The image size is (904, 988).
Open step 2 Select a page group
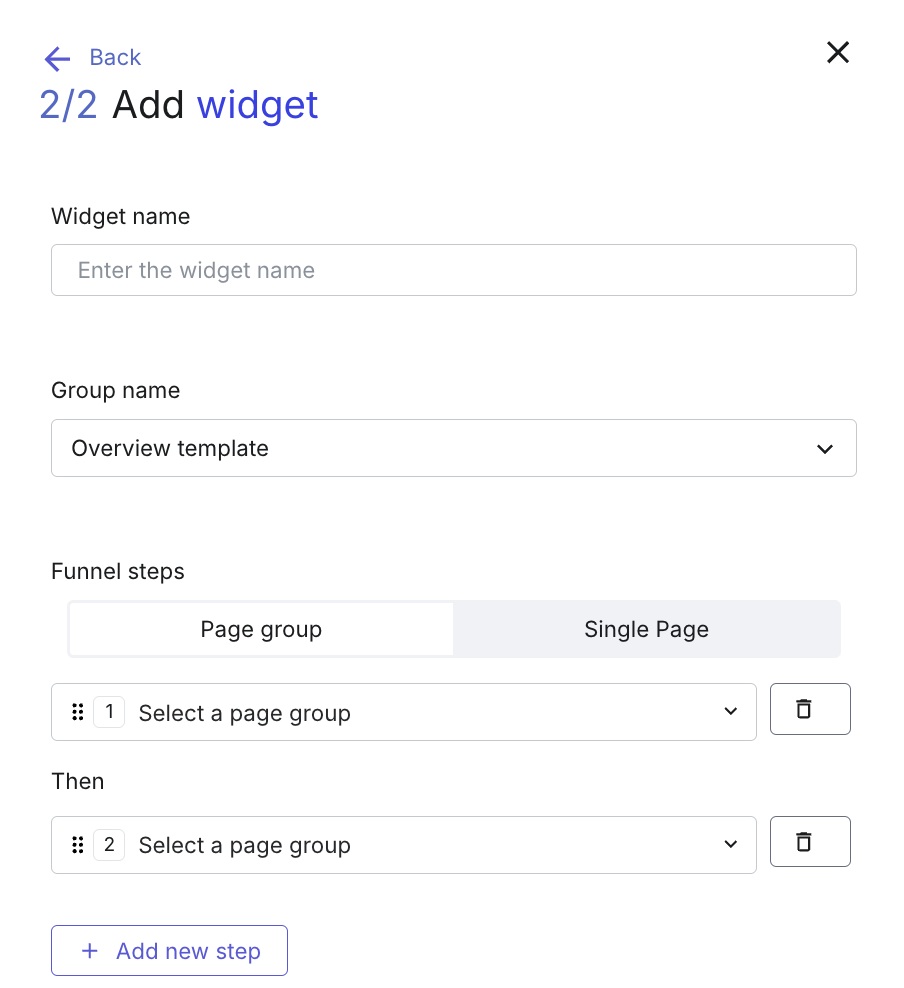(x=404, y=845)
